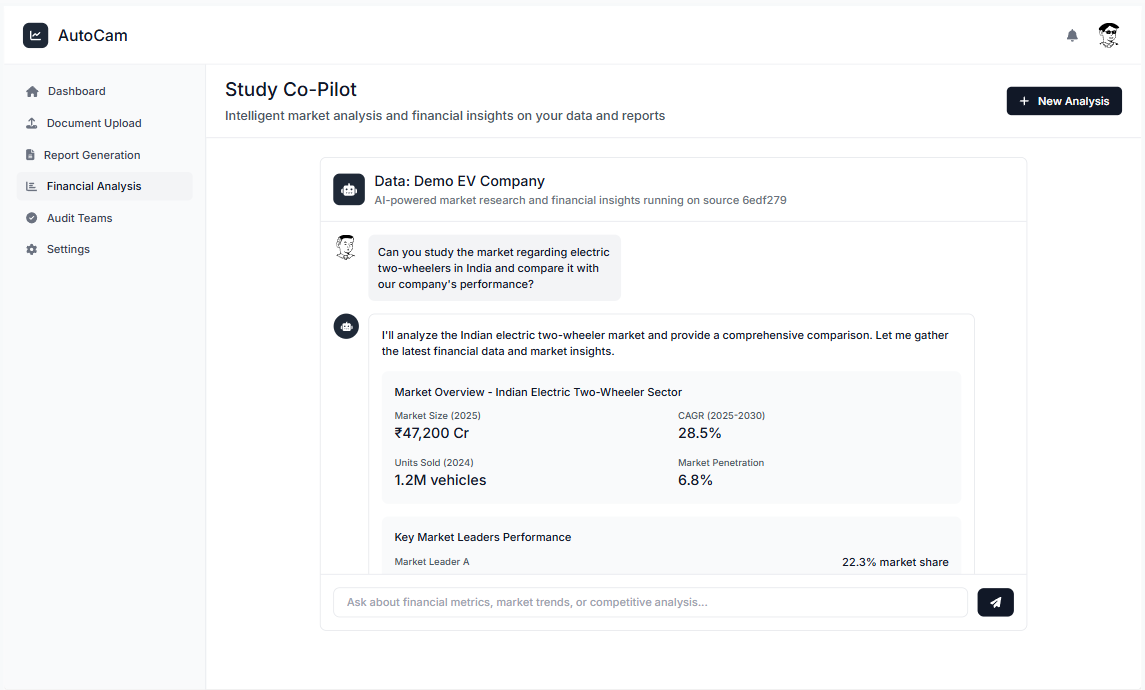Click the robot icon beside Data title
1145x690 pixels.
click(x=349, y=189)
